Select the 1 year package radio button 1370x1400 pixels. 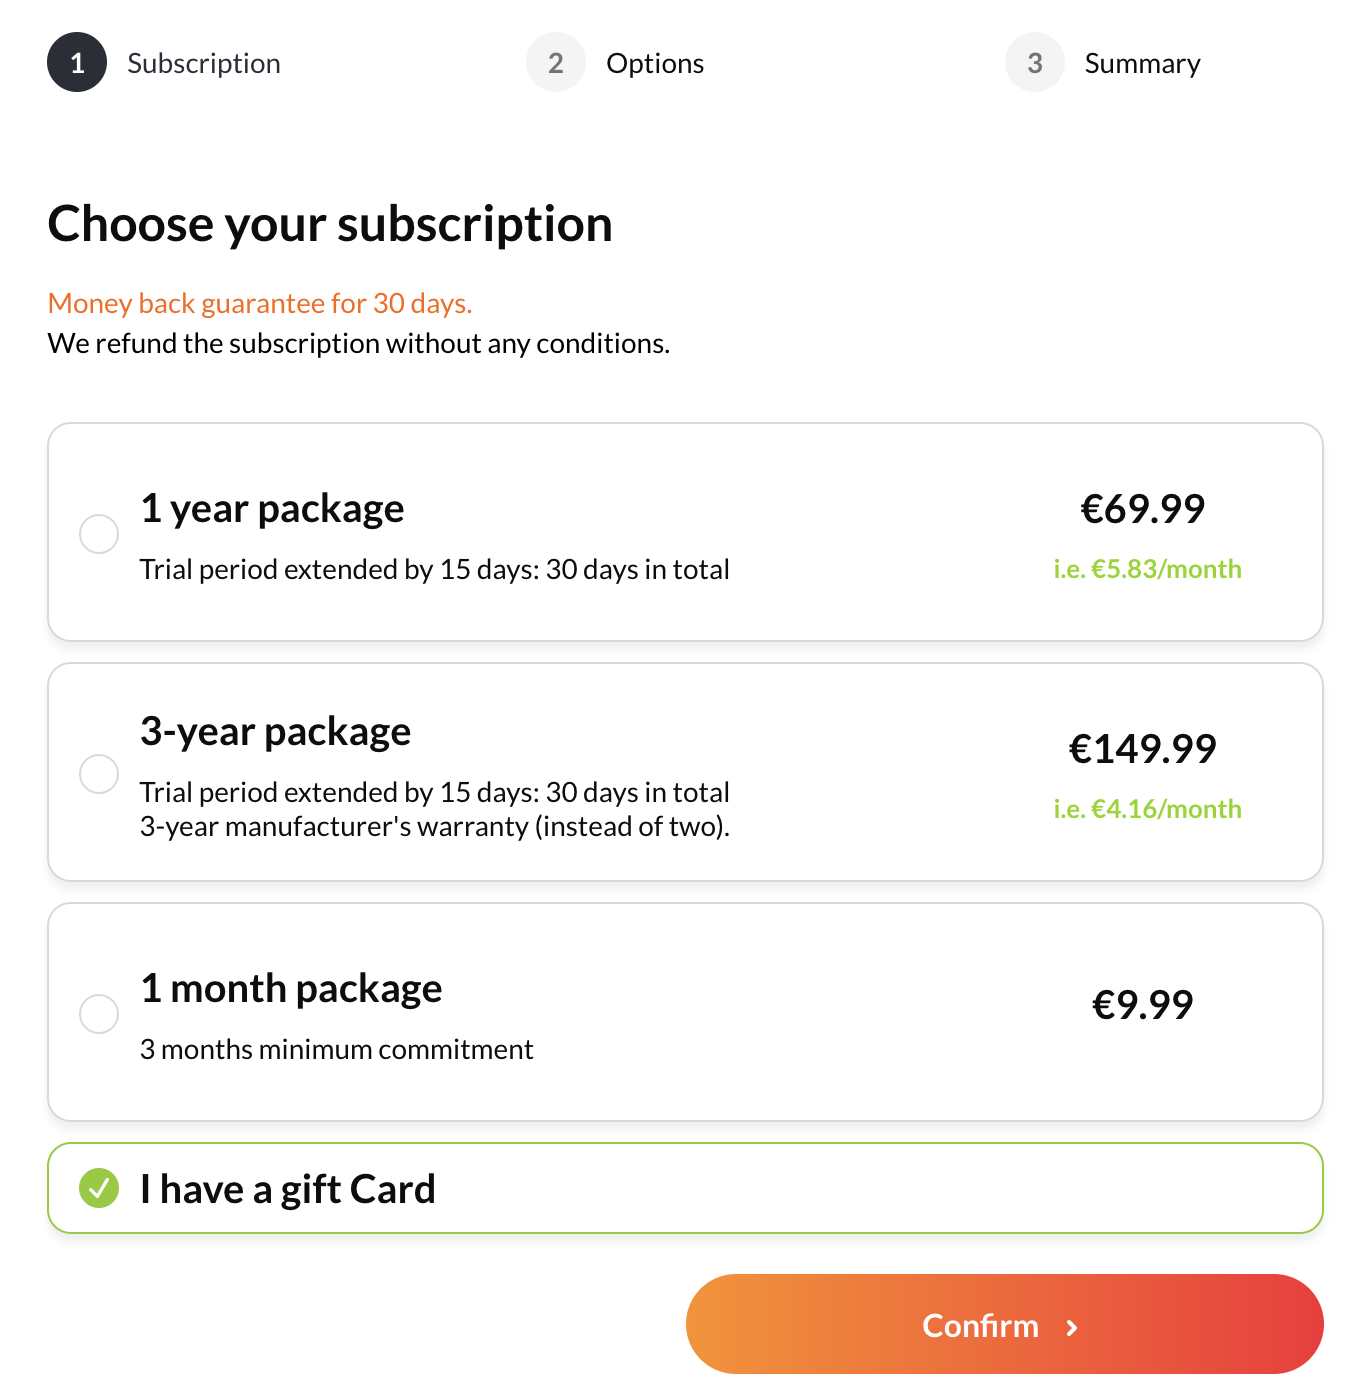(98, 534)
